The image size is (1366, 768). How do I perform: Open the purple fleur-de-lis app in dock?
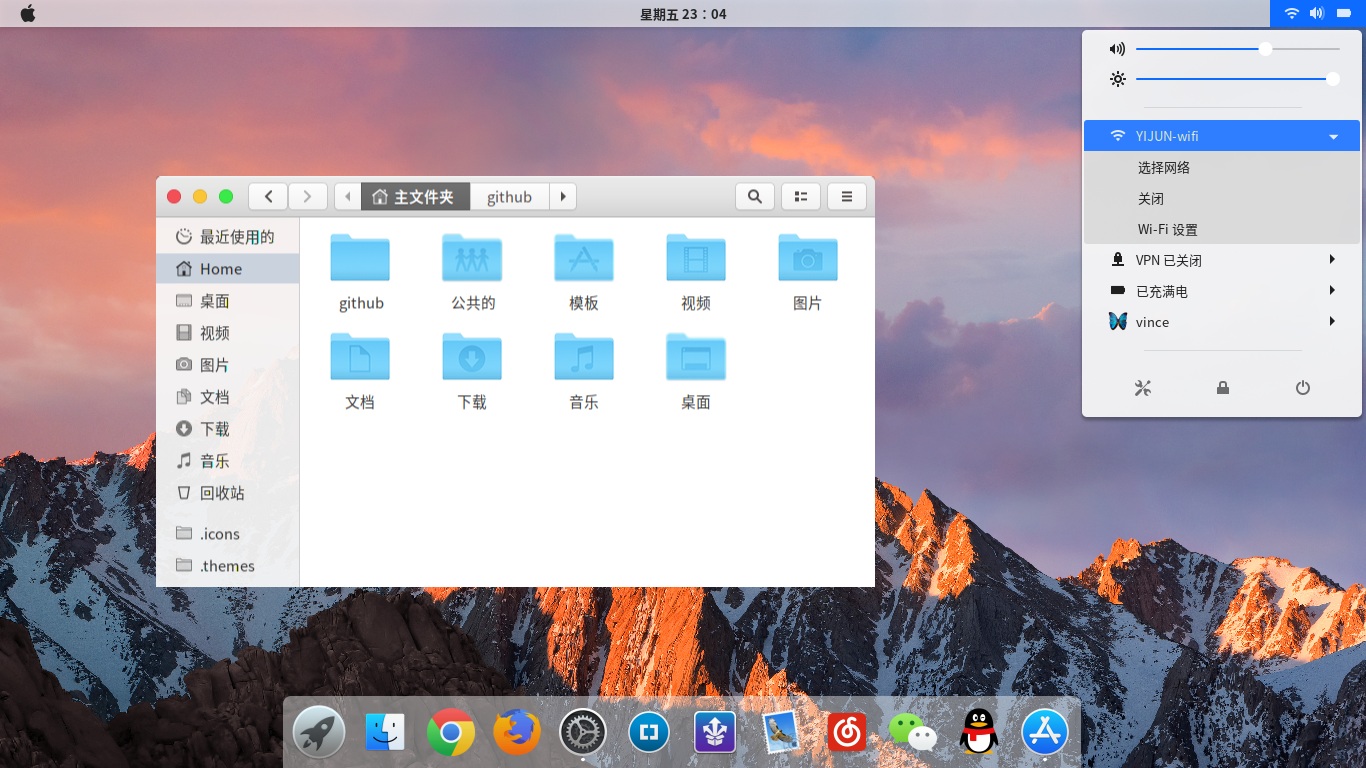click(715, 734)
